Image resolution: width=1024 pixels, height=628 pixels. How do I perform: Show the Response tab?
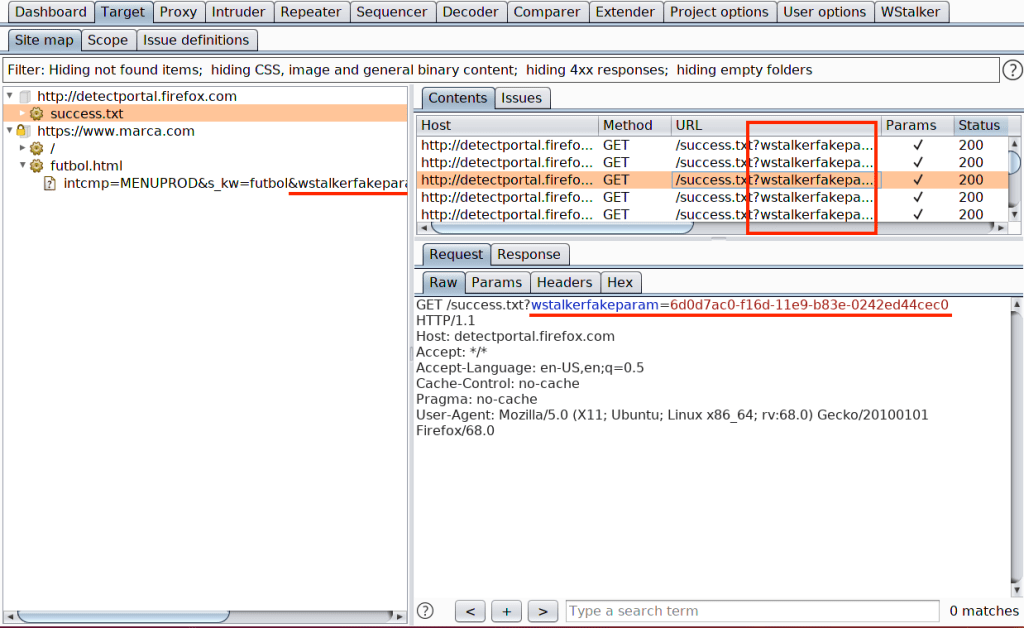tap(529, 254)
